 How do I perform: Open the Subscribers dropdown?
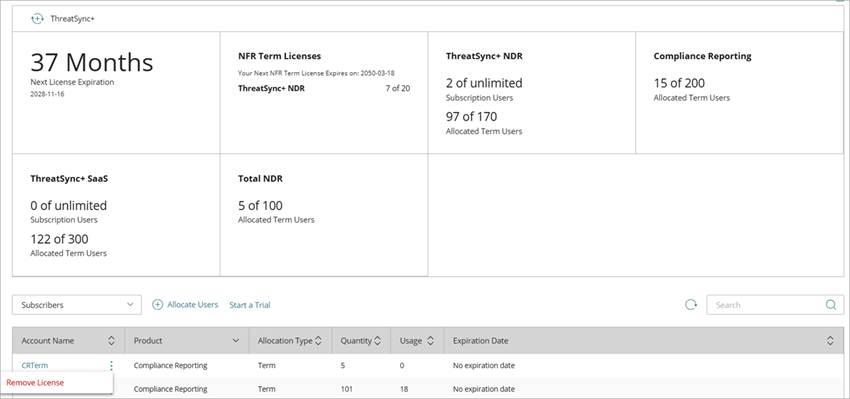tap(77, 305)
